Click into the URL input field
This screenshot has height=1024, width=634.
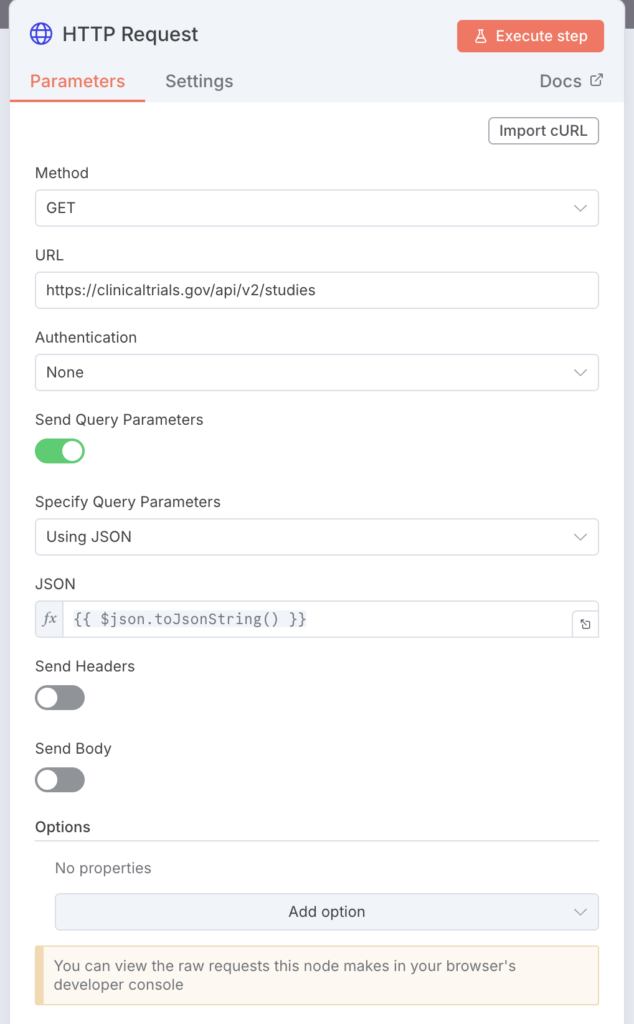click(x=316, y=290)
